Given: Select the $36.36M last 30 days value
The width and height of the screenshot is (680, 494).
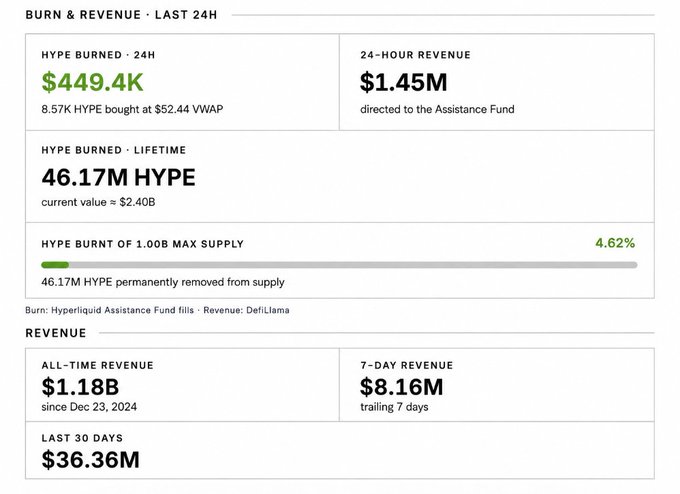Looking at the screenshot, I should tap(91, 460).
